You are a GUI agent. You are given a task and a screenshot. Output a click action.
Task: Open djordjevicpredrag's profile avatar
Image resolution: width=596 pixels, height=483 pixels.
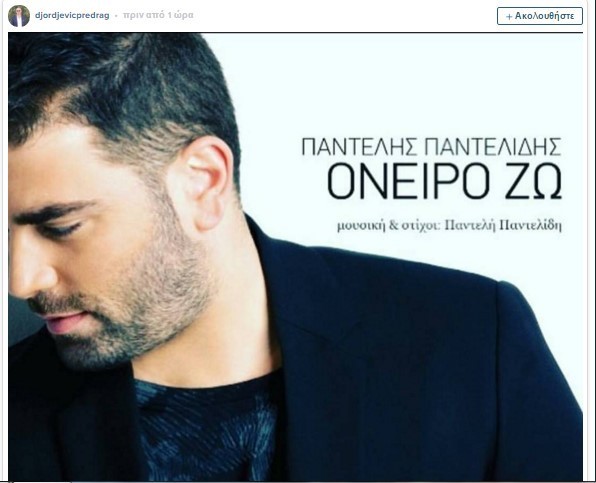(19, 16)
